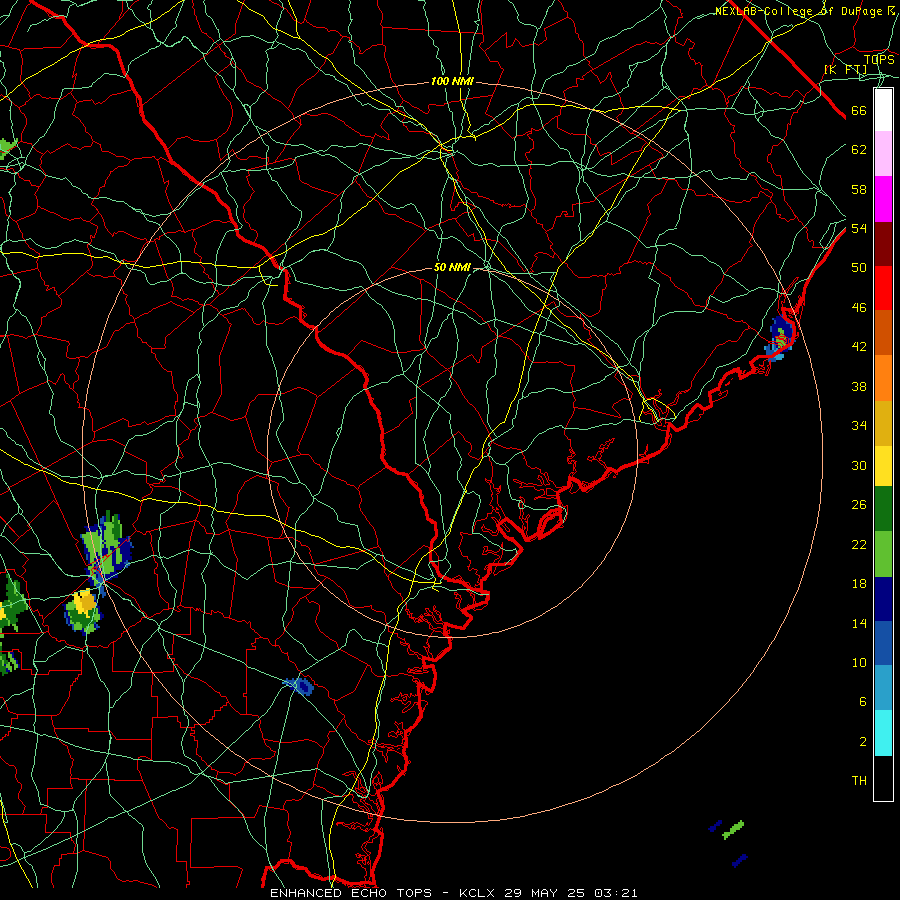Click the yellow-topped storm cell in southwest
The height and width of the screenshot is (900, 900).
tap(84, 611)
